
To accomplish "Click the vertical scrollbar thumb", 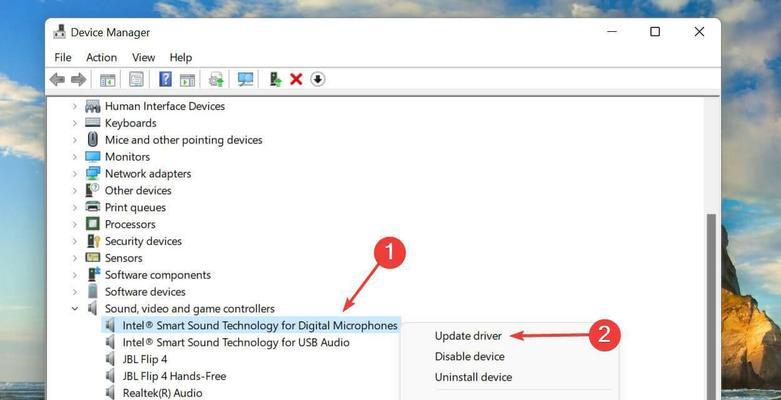I will [711, 306].
